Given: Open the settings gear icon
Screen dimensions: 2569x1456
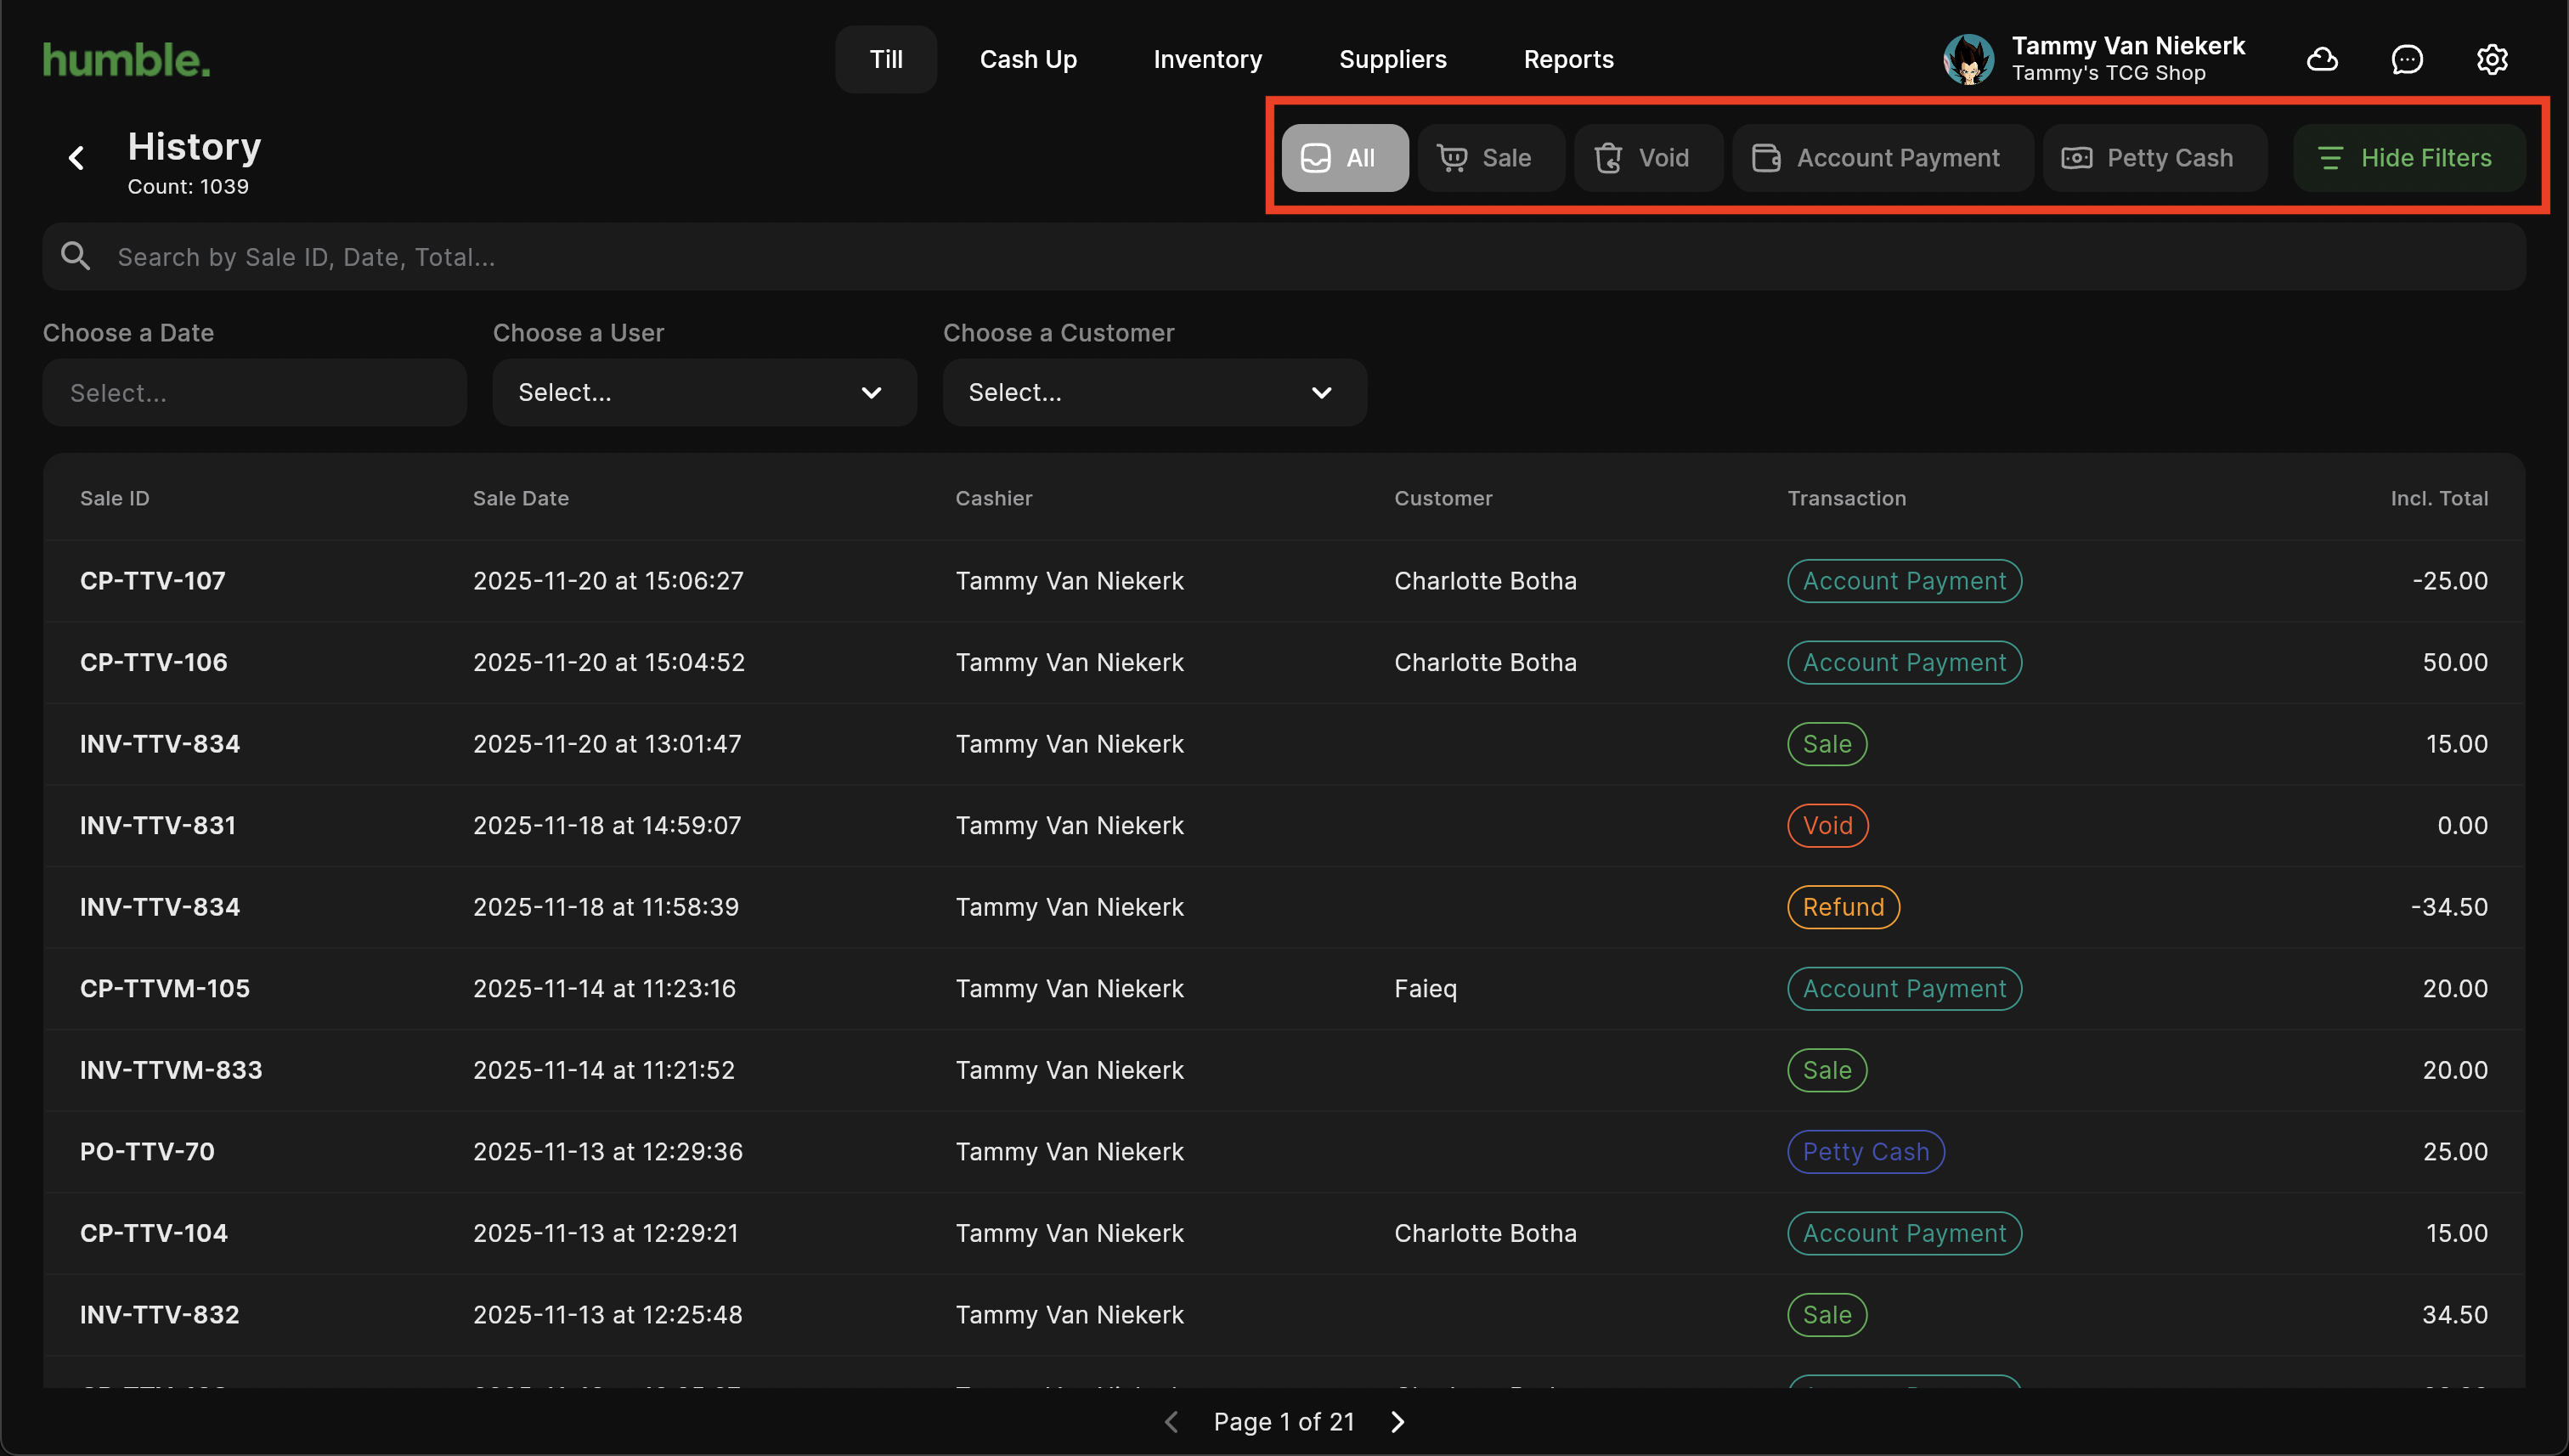Looking at the screenshot, I should click(x=2491, y=60).
